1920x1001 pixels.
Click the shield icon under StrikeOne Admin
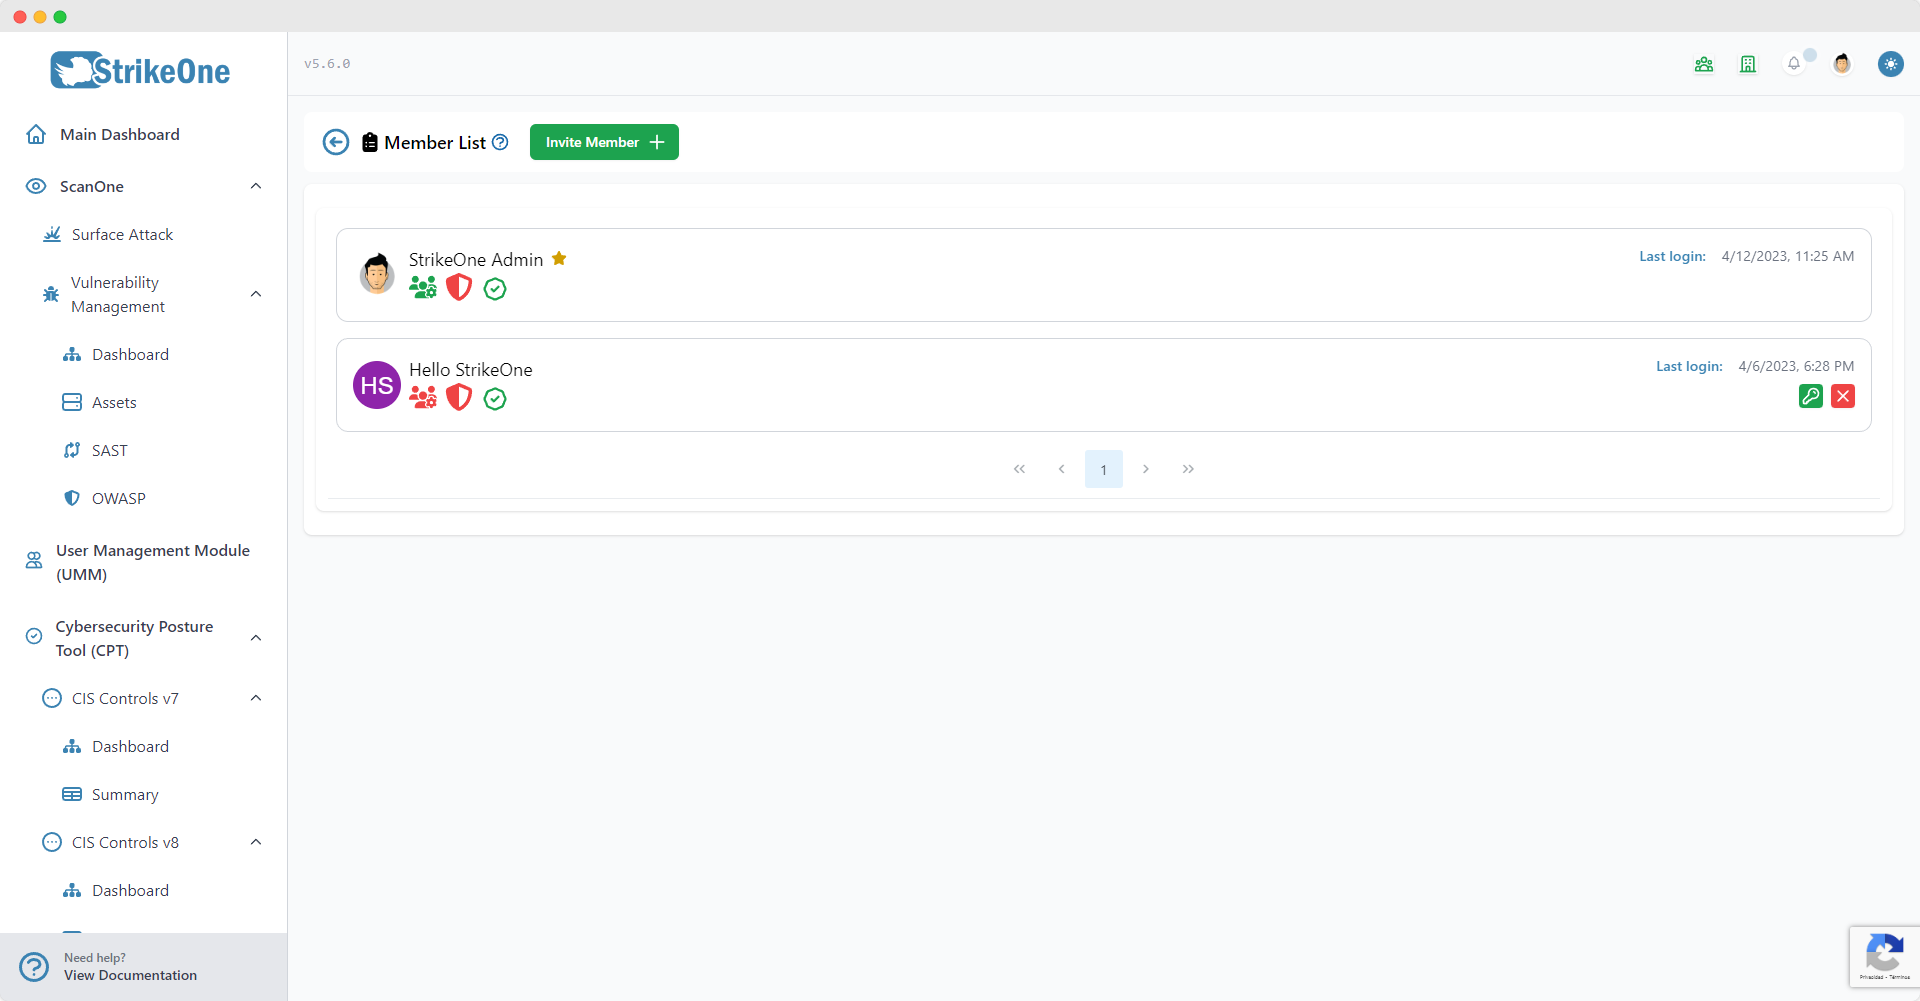tap(459, 288)
